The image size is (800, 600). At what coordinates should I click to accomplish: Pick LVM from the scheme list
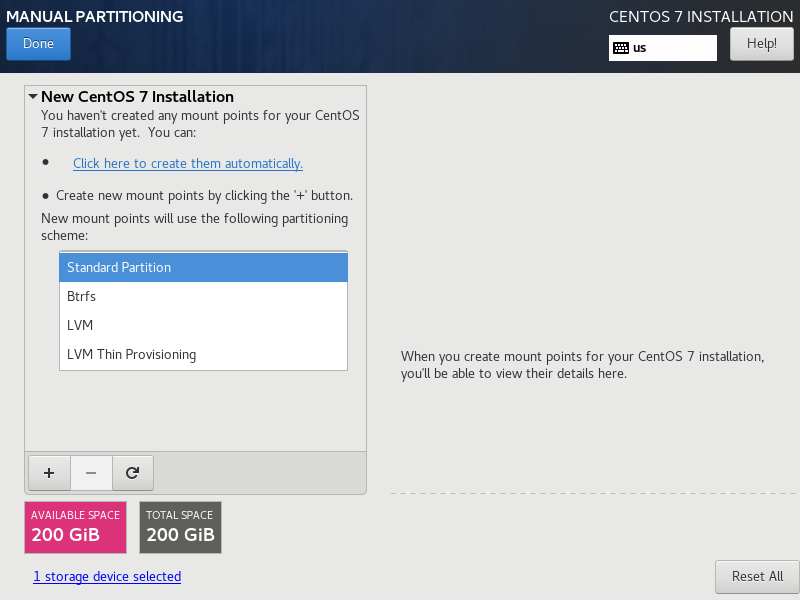tap(203, 326)
